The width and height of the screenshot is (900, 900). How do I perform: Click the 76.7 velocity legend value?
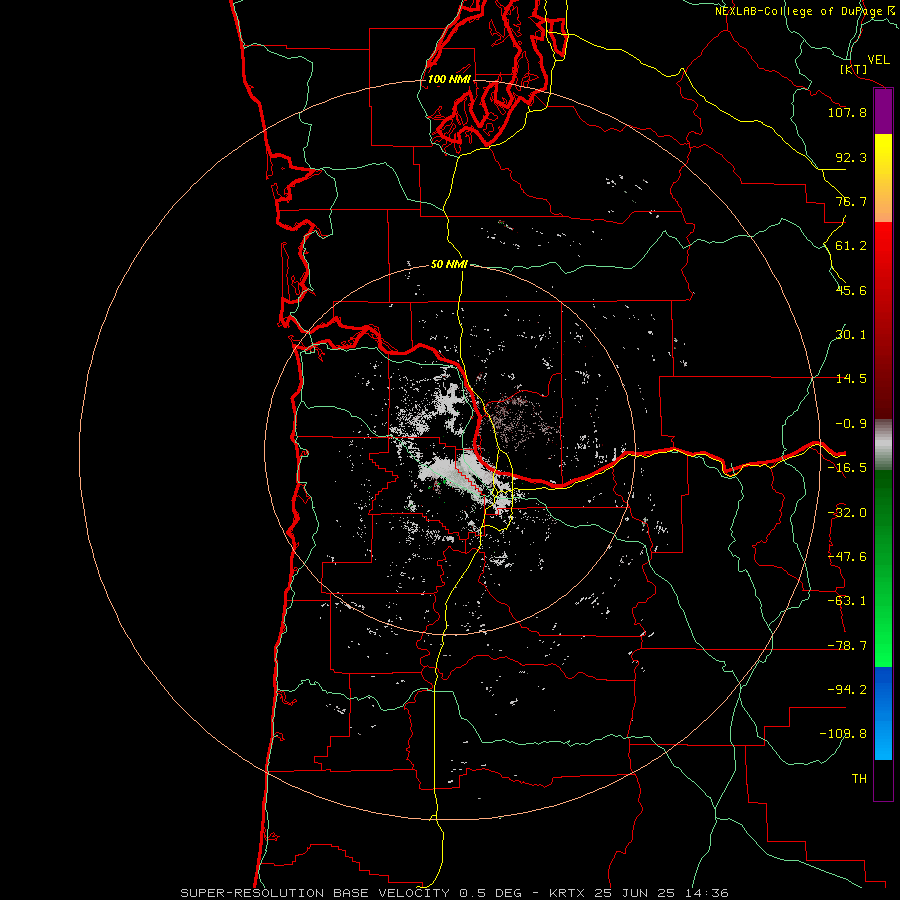click(x=851, y=201)
